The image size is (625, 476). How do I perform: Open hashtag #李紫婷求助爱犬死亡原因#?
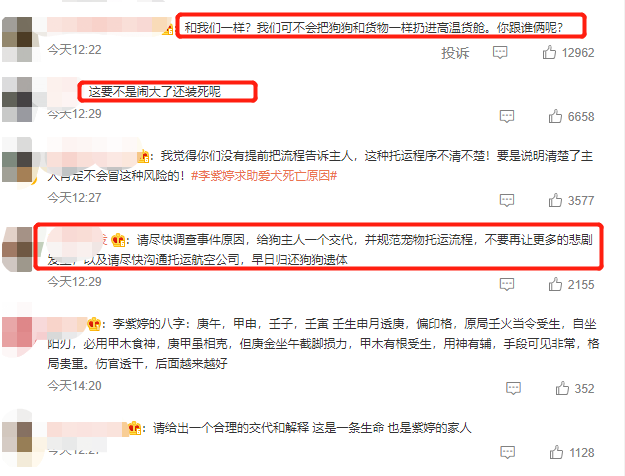[x=264, y=175]
